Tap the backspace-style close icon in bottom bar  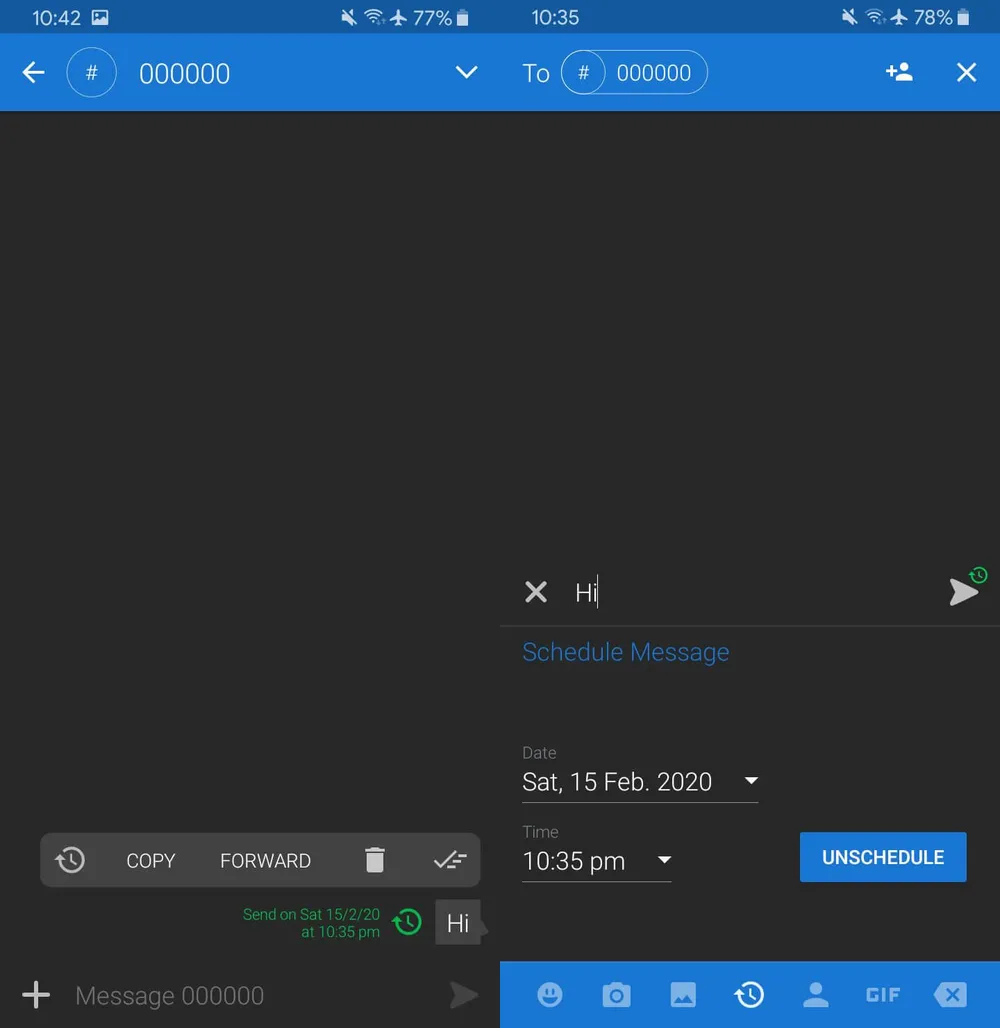950,995
